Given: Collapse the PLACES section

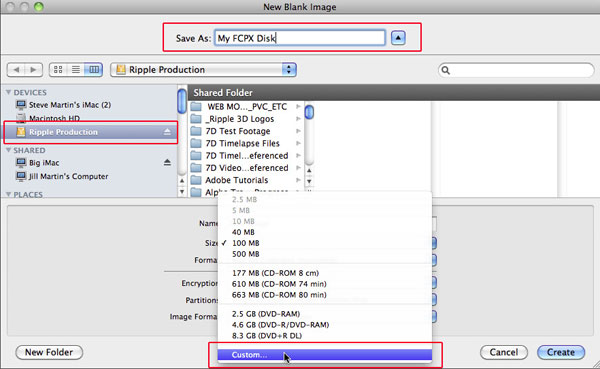Looking at the screenshot, I should [x=8, y=194].
